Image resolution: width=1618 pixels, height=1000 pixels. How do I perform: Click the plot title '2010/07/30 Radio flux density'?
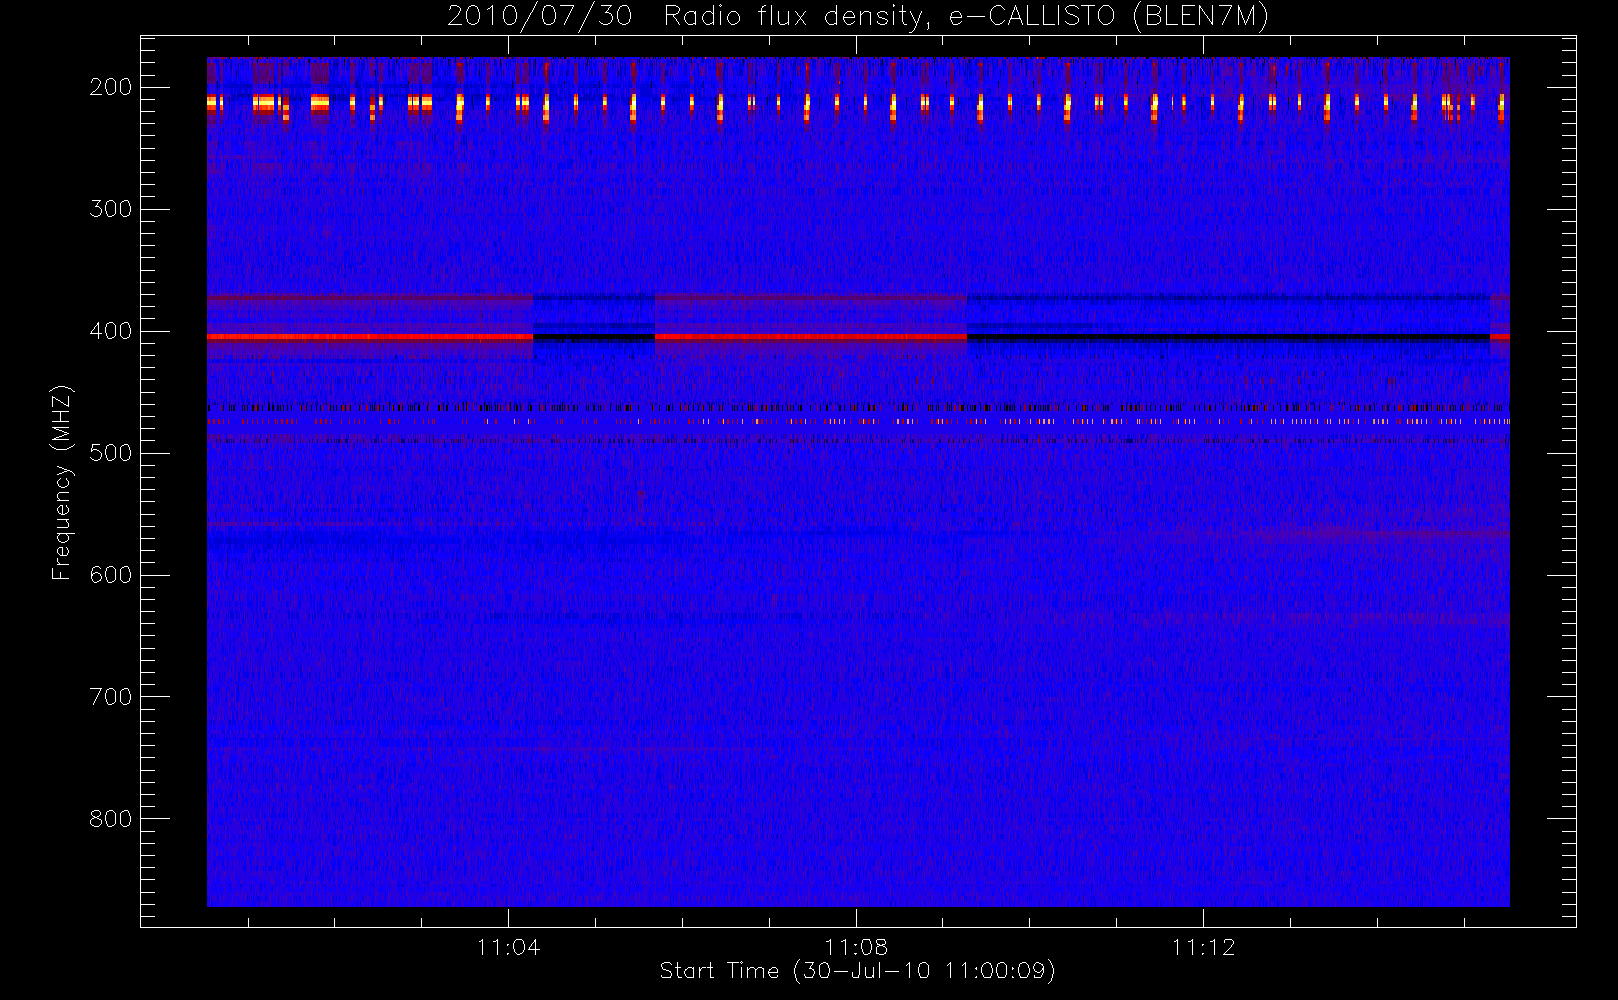(858, 16)
